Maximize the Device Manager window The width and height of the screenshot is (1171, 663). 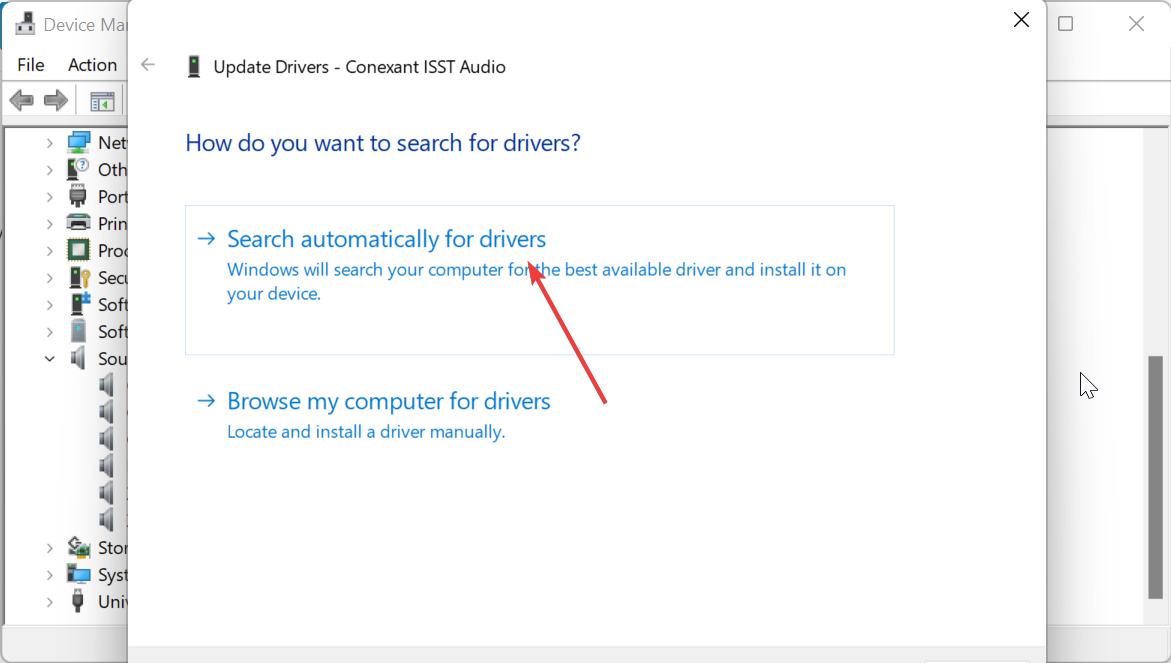point(1066,24)
